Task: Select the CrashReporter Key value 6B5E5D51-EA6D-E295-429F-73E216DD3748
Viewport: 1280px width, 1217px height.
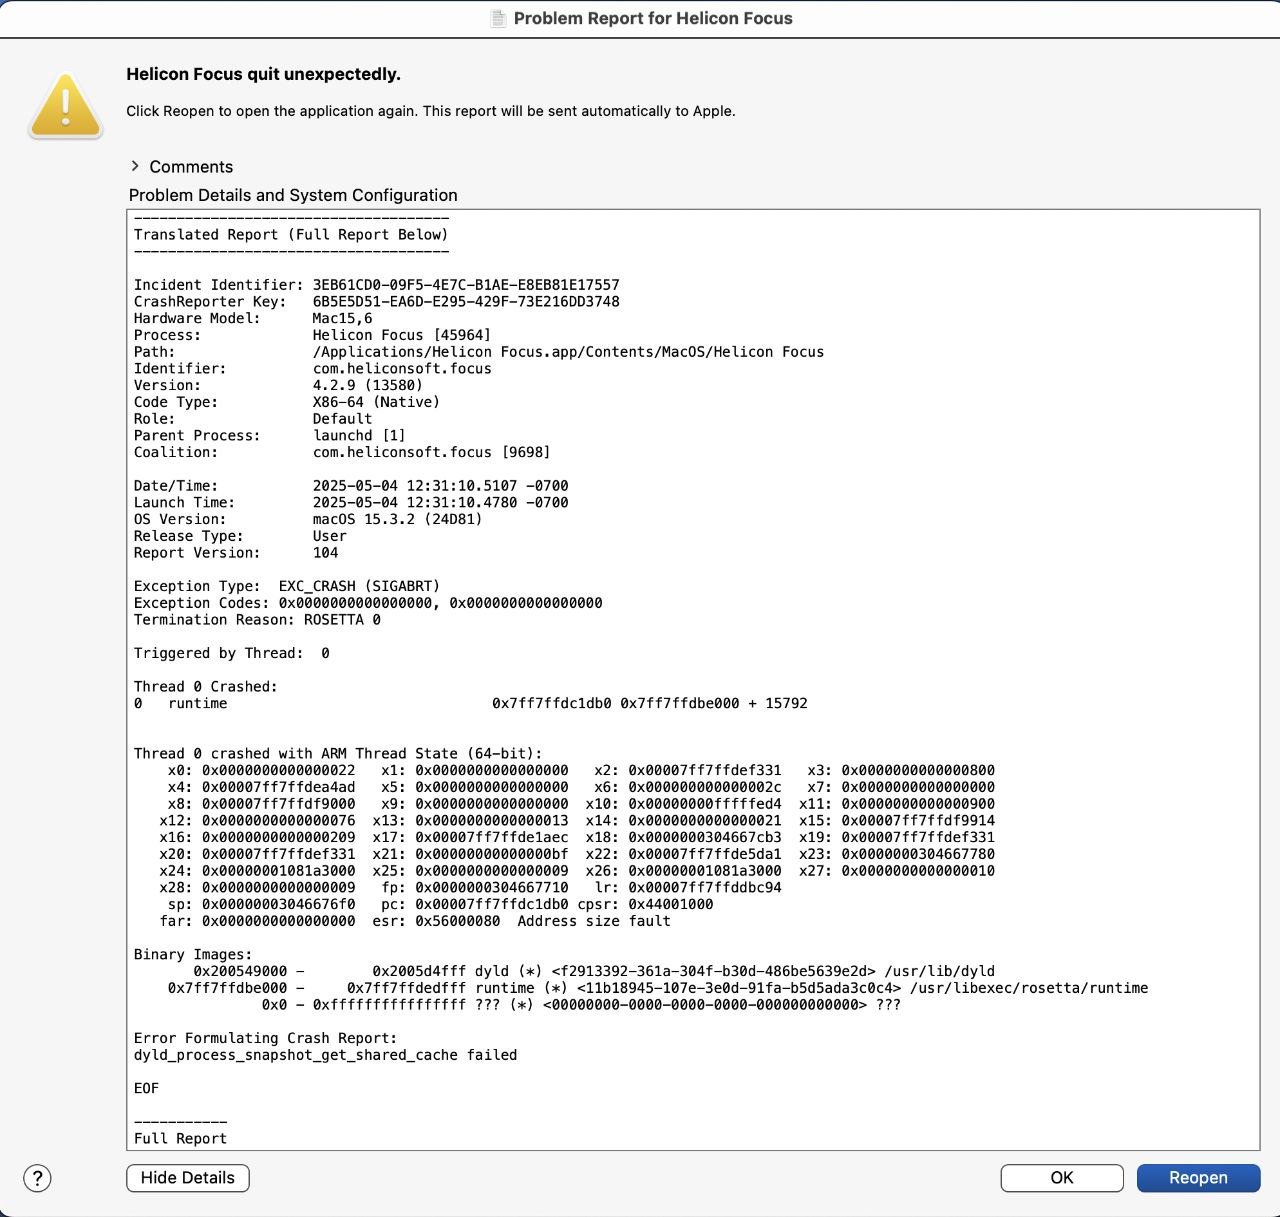Action: coord(466,301)
